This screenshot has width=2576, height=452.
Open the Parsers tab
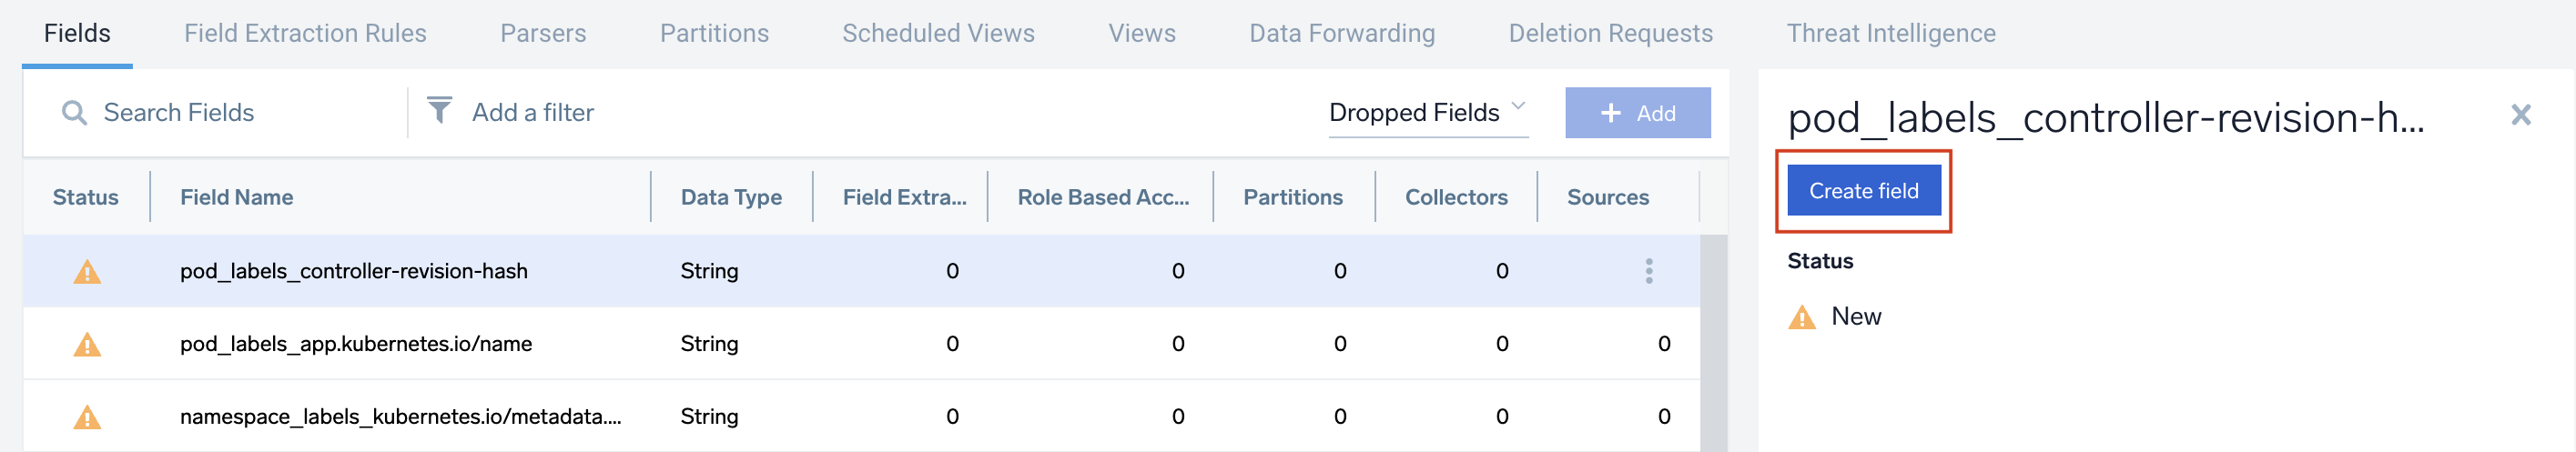[x=543, y=33]
